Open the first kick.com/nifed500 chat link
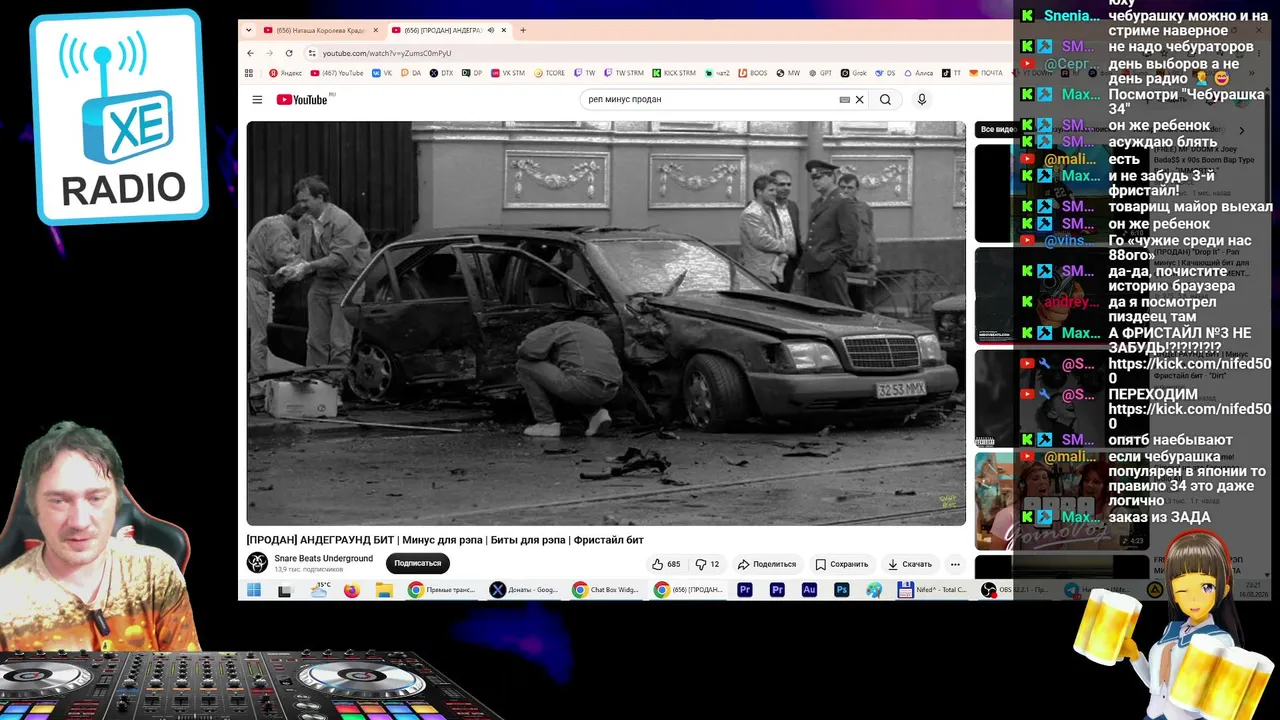Viewport: 1280px width, 720px height. 1189,371
